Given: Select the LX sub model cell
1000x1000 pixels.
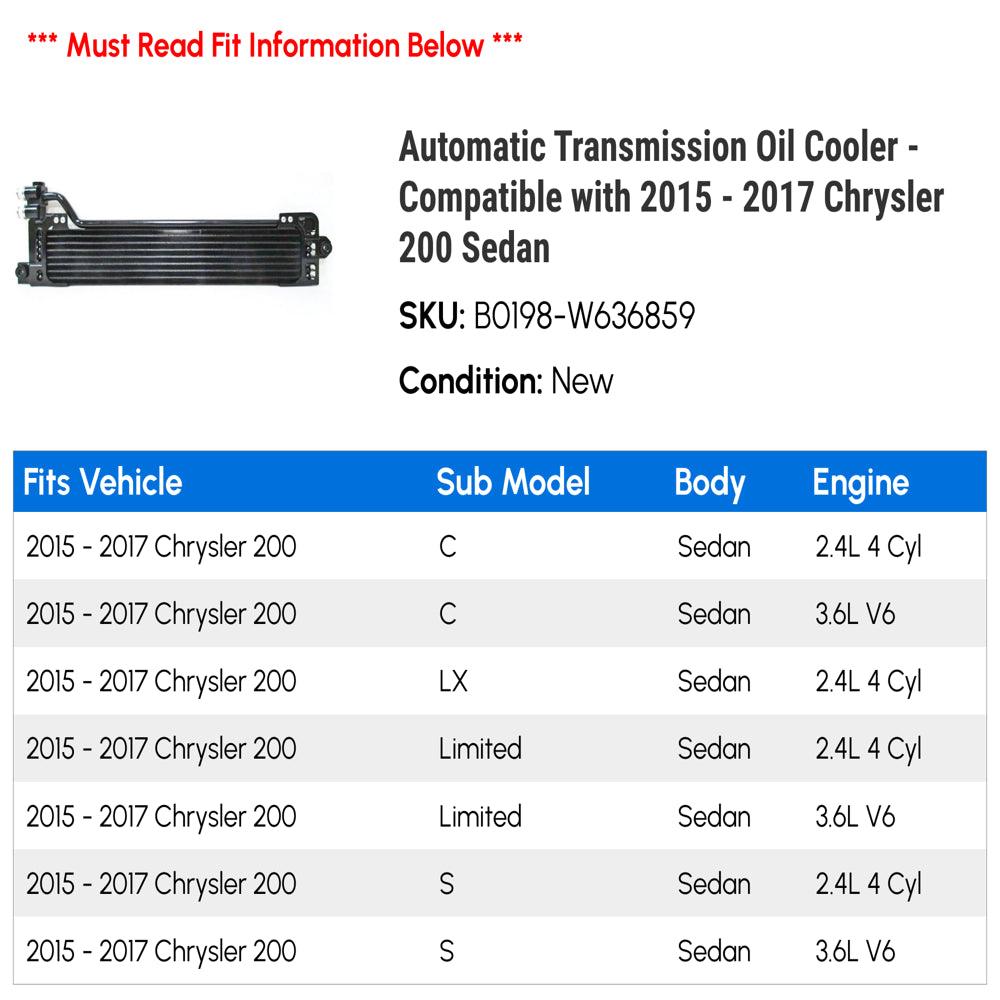Looking at the screenshot, I should tap(453, 682).
